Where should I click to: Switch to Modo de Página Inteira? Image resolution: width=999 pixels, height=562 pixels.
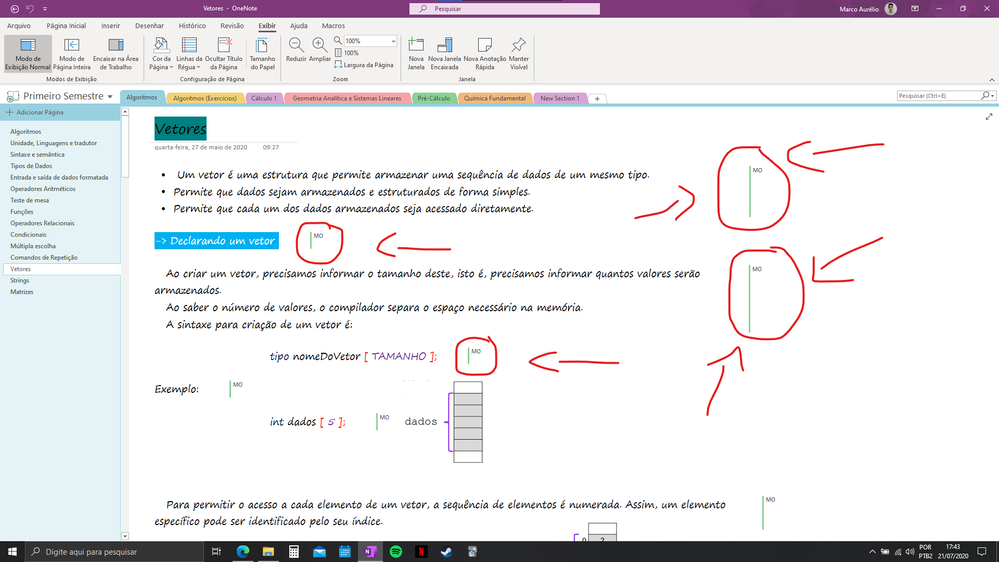(71, 54)
